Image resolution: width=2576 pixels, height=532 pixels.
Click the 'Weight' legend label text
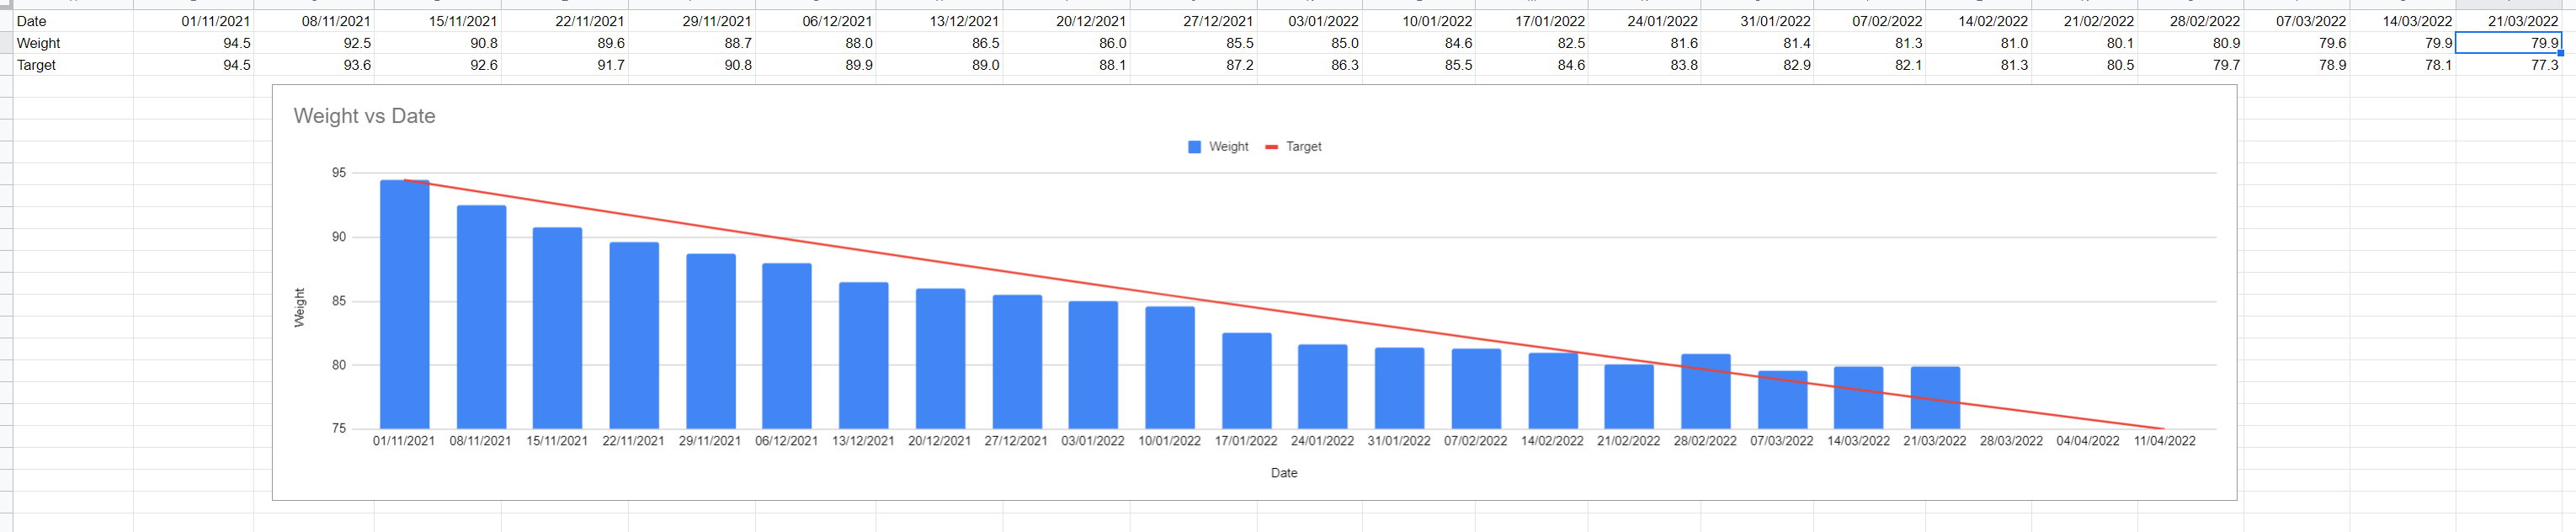tap(1228, 147)
